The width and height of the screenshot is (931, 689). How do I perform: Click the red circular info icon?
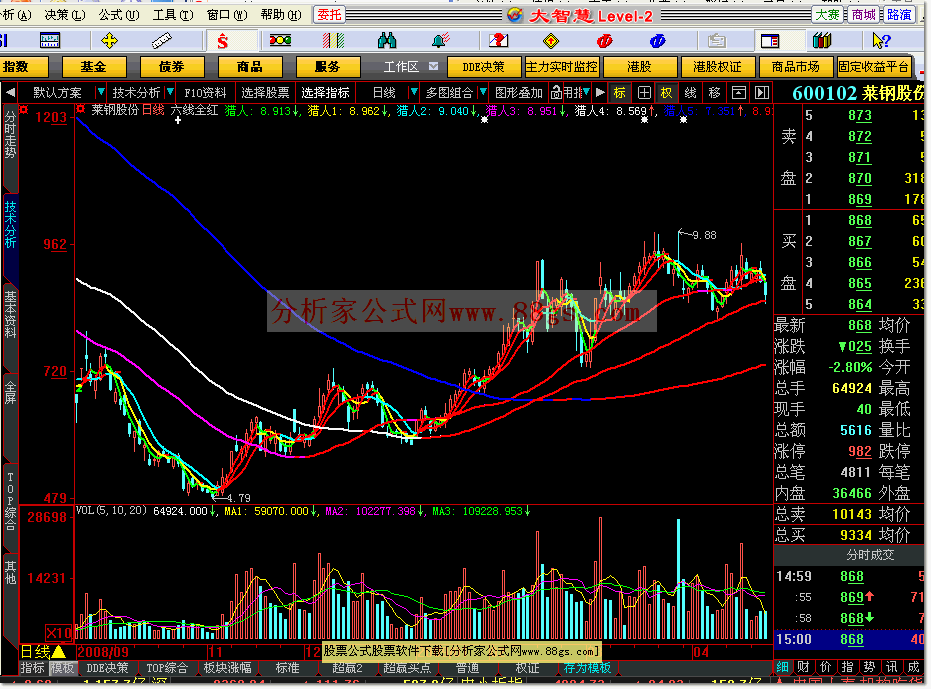[x=604, y=41]
